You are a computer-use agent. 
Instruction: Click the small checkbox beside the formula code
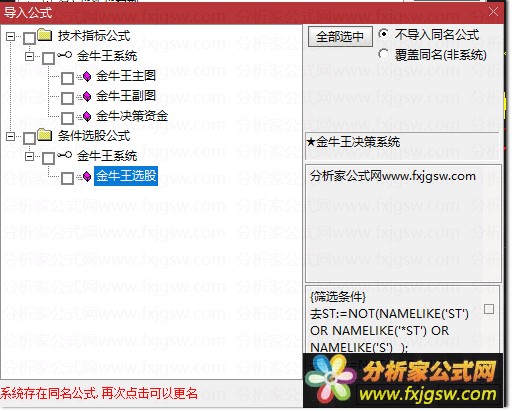pos(489,309)
